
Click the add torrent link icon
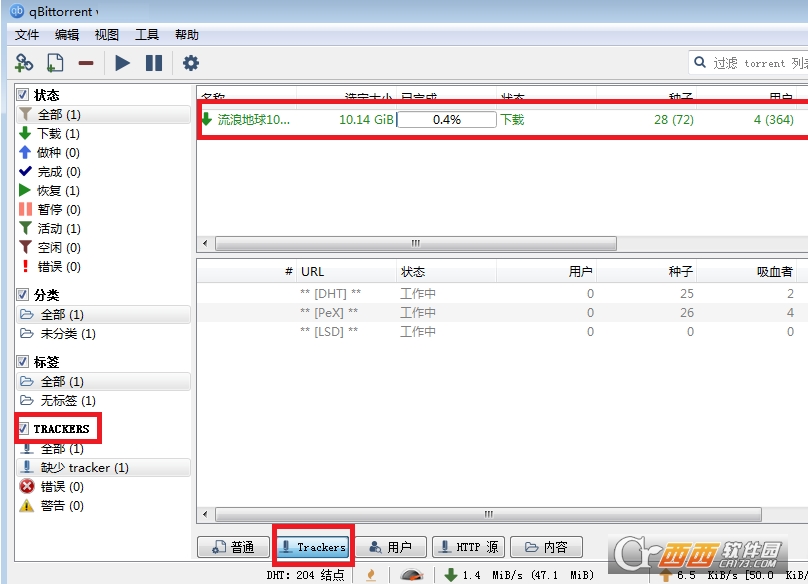click(24, 63)
